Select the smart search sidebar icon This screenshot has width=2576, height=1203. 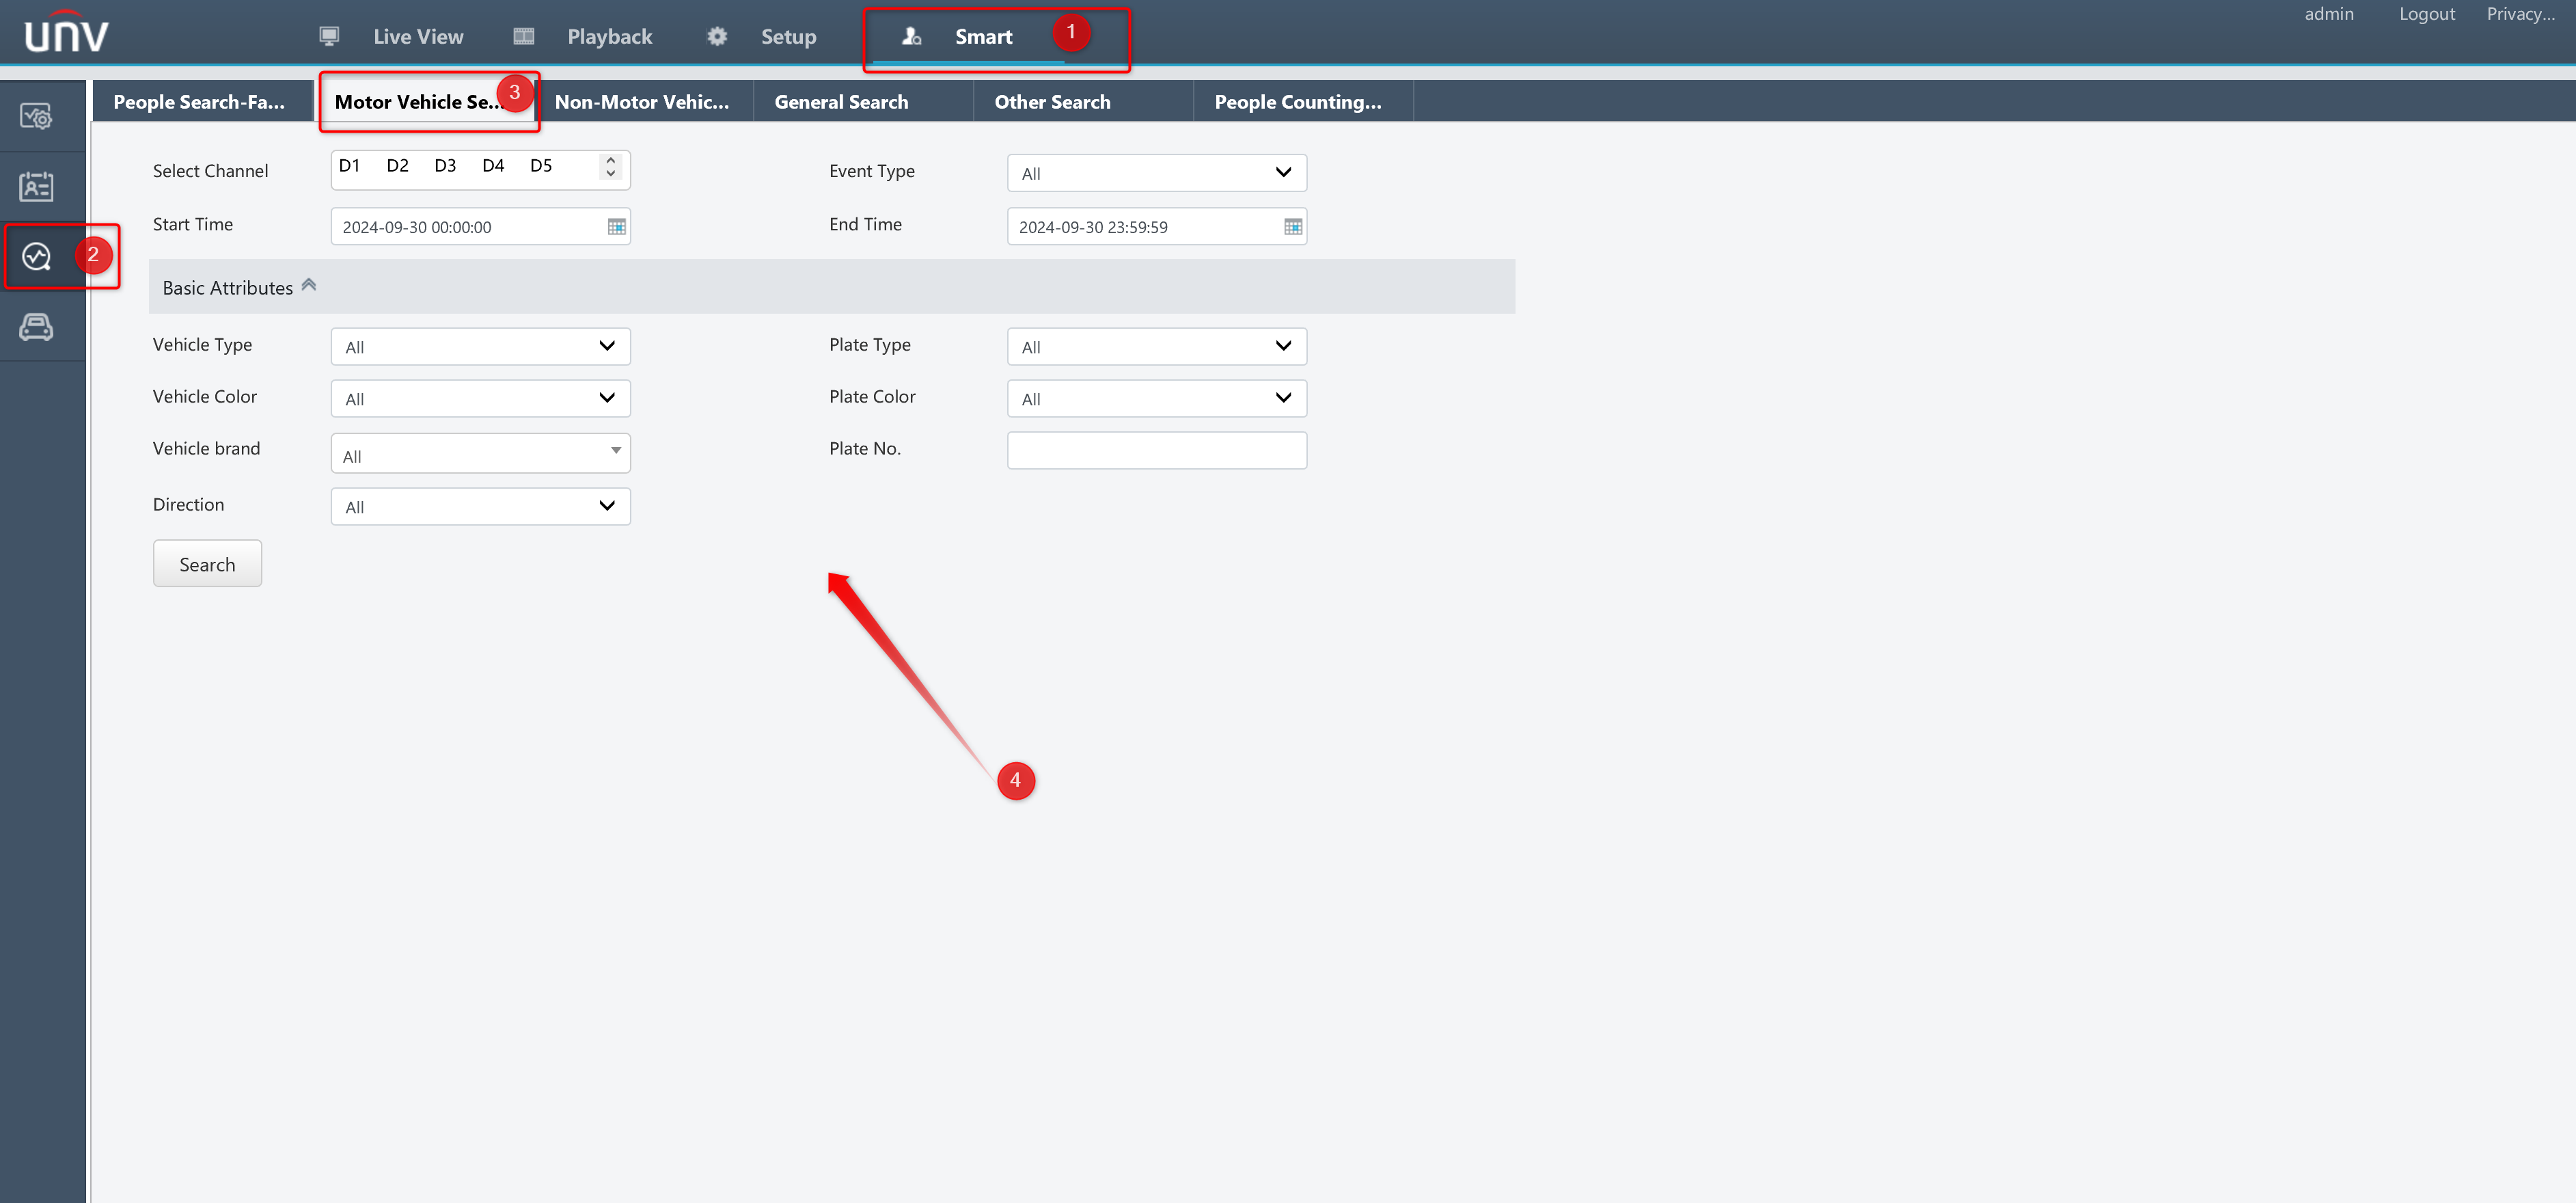tap(37, 257)
